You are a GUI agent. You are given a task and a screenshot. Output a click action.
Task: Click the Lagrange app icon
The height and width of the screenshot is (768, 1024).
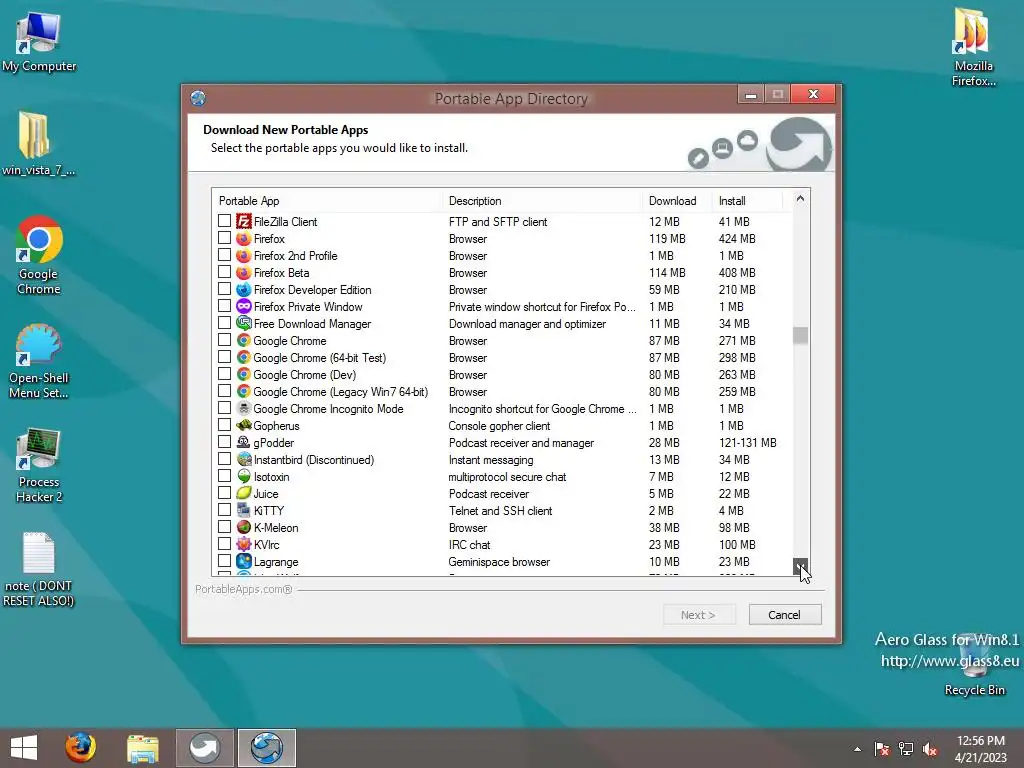point(244,561)
